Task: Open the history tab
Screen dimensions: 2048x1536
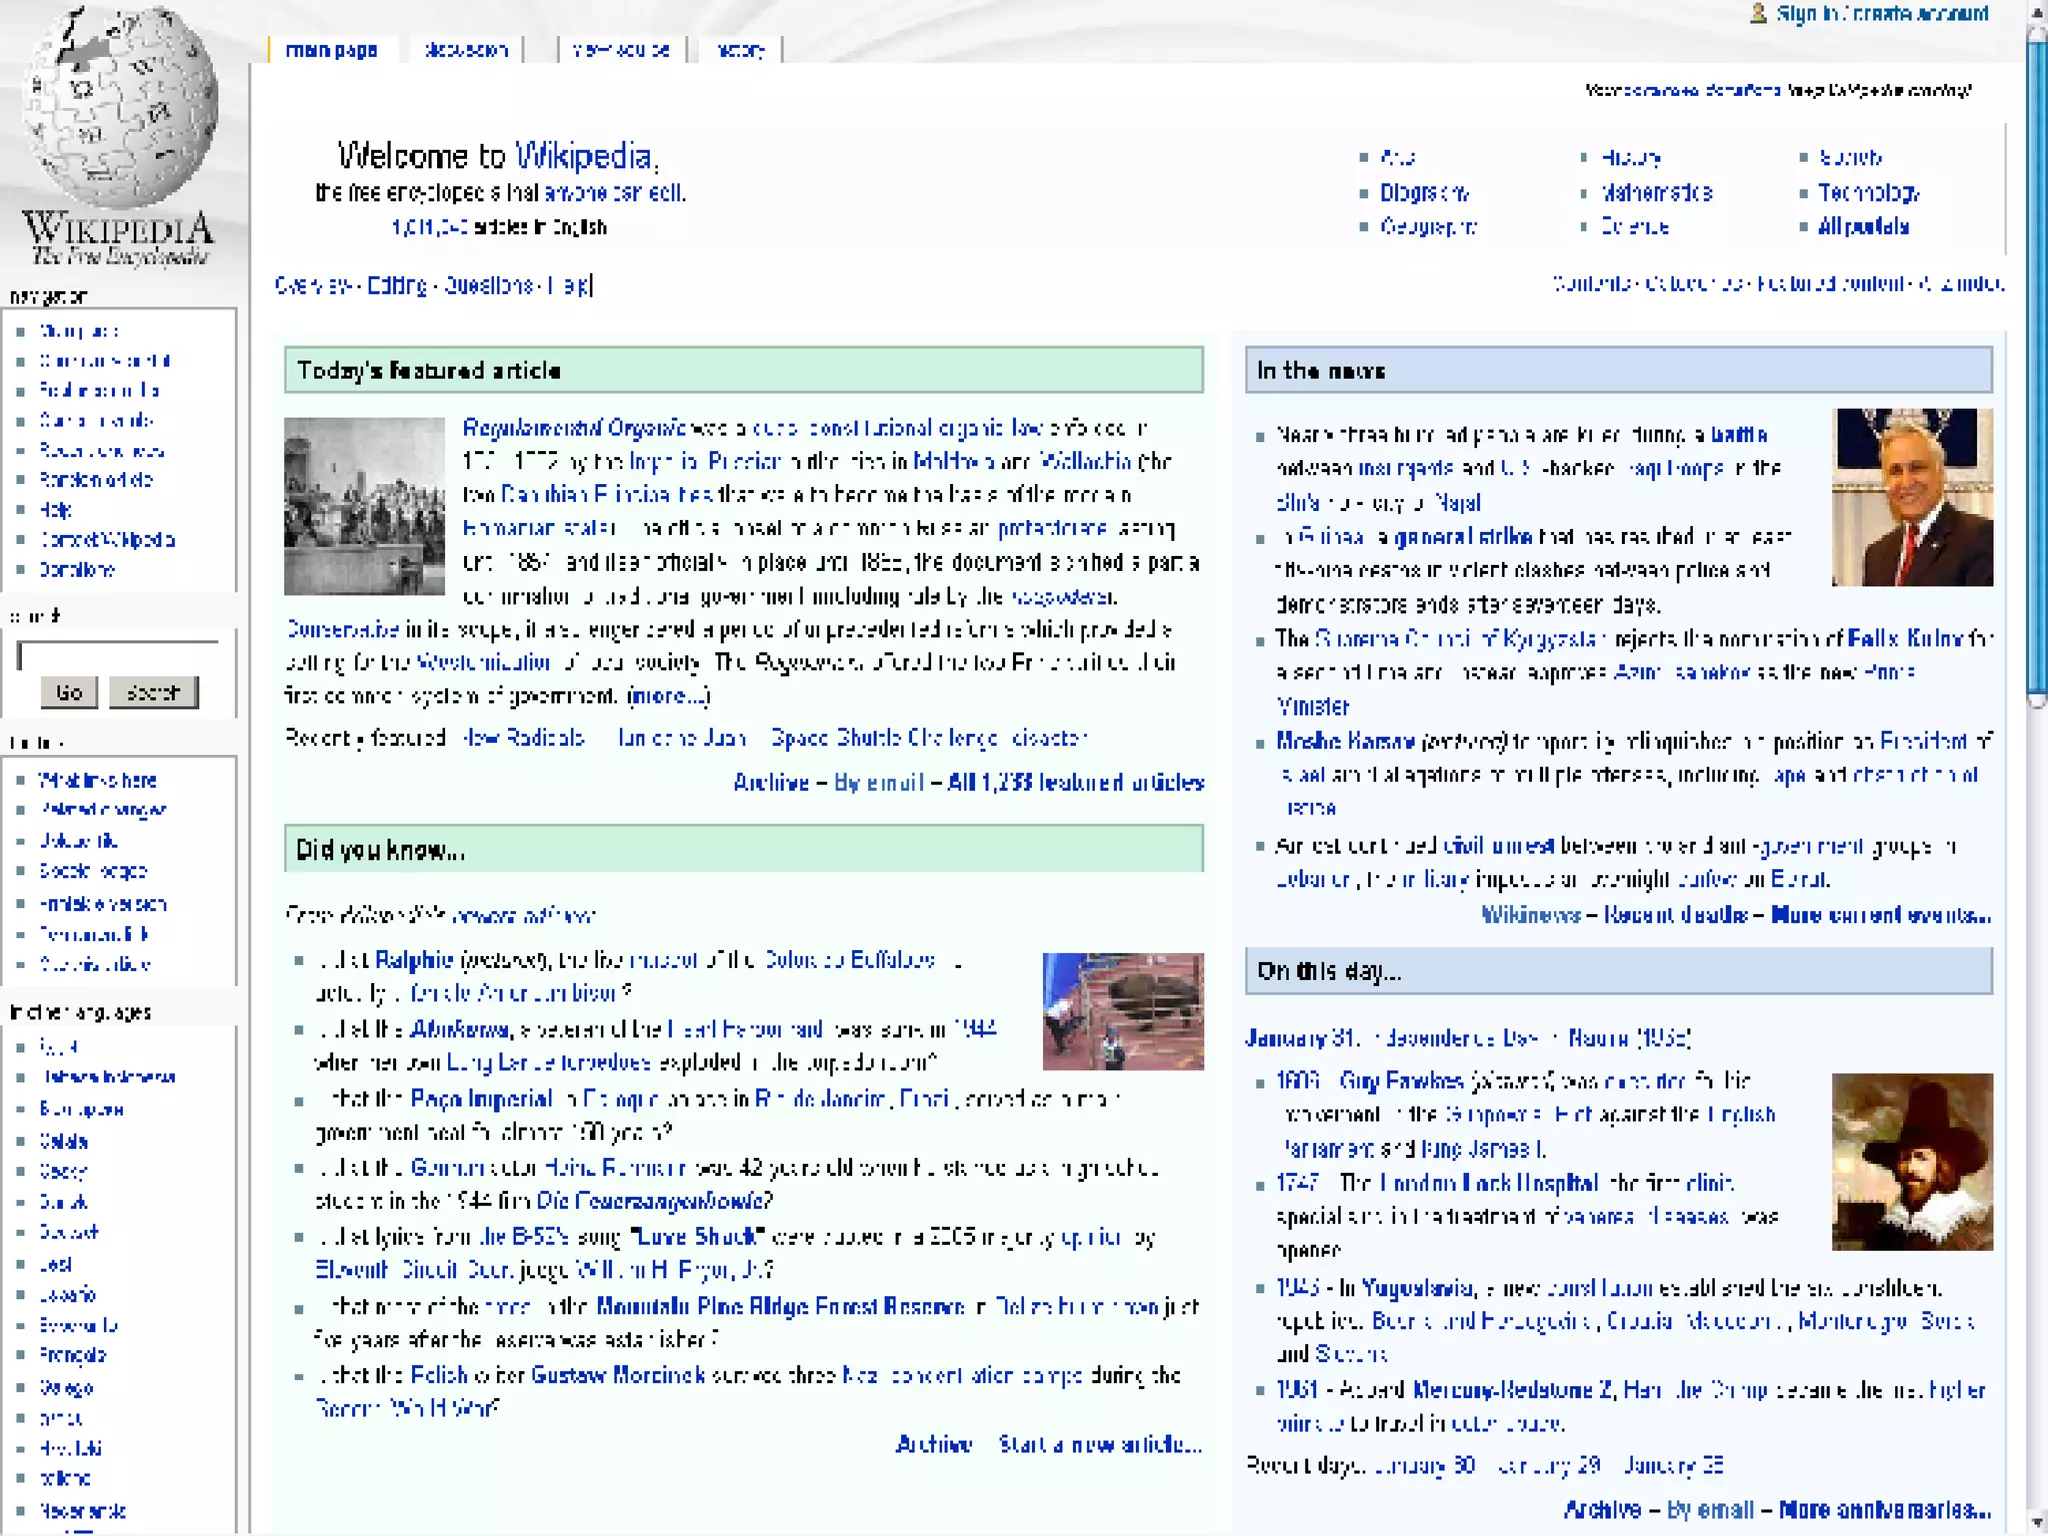Action: (740, 50)
